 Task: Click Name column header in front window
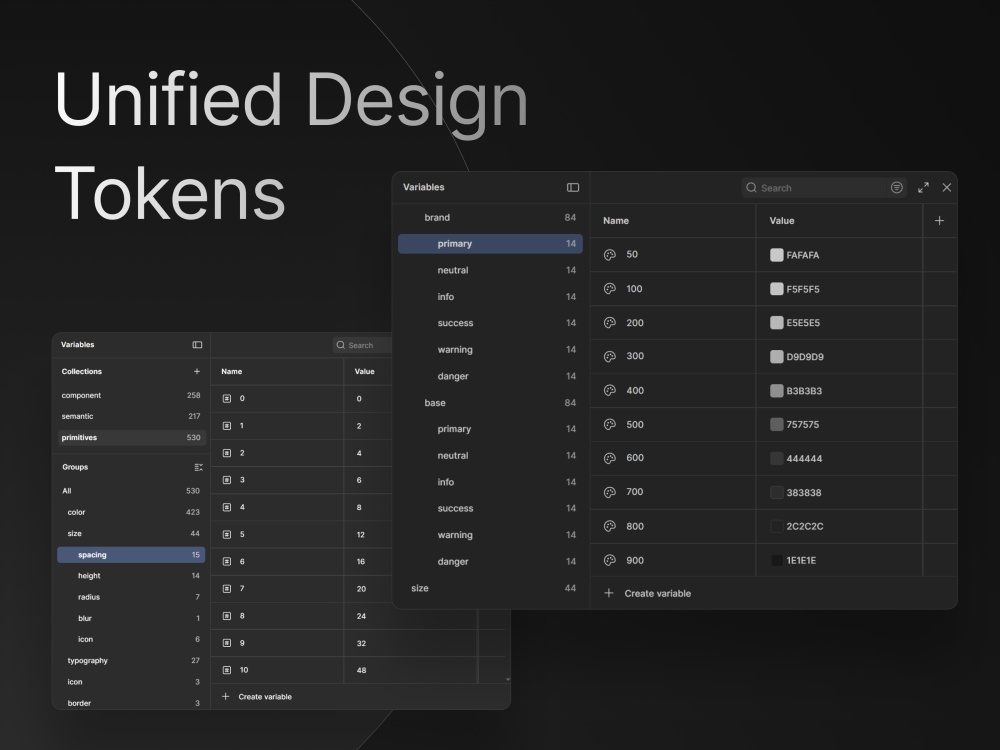pos(616,221)
